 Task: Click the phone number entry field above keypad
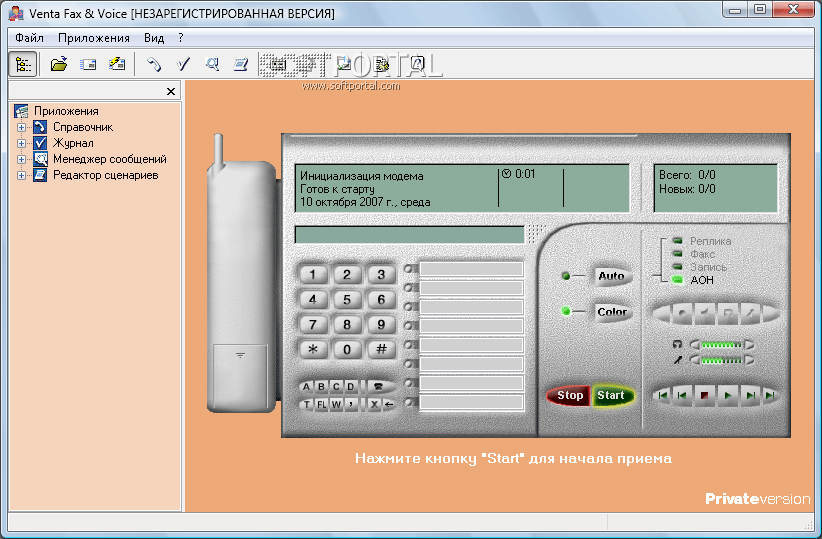pos(409,234)
